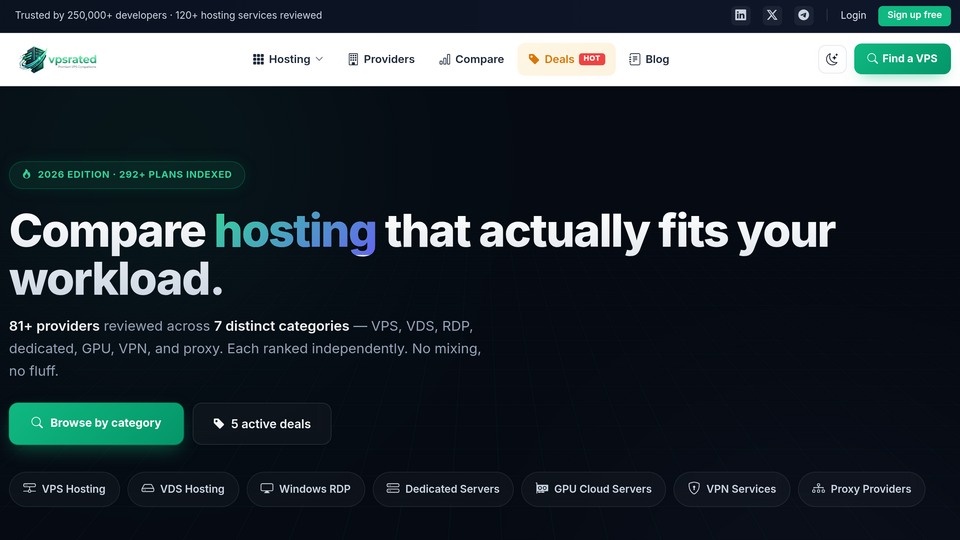This screenshot has height=540, width=960.
Task: Click the Login link
Action: click(x=853, y=15)
